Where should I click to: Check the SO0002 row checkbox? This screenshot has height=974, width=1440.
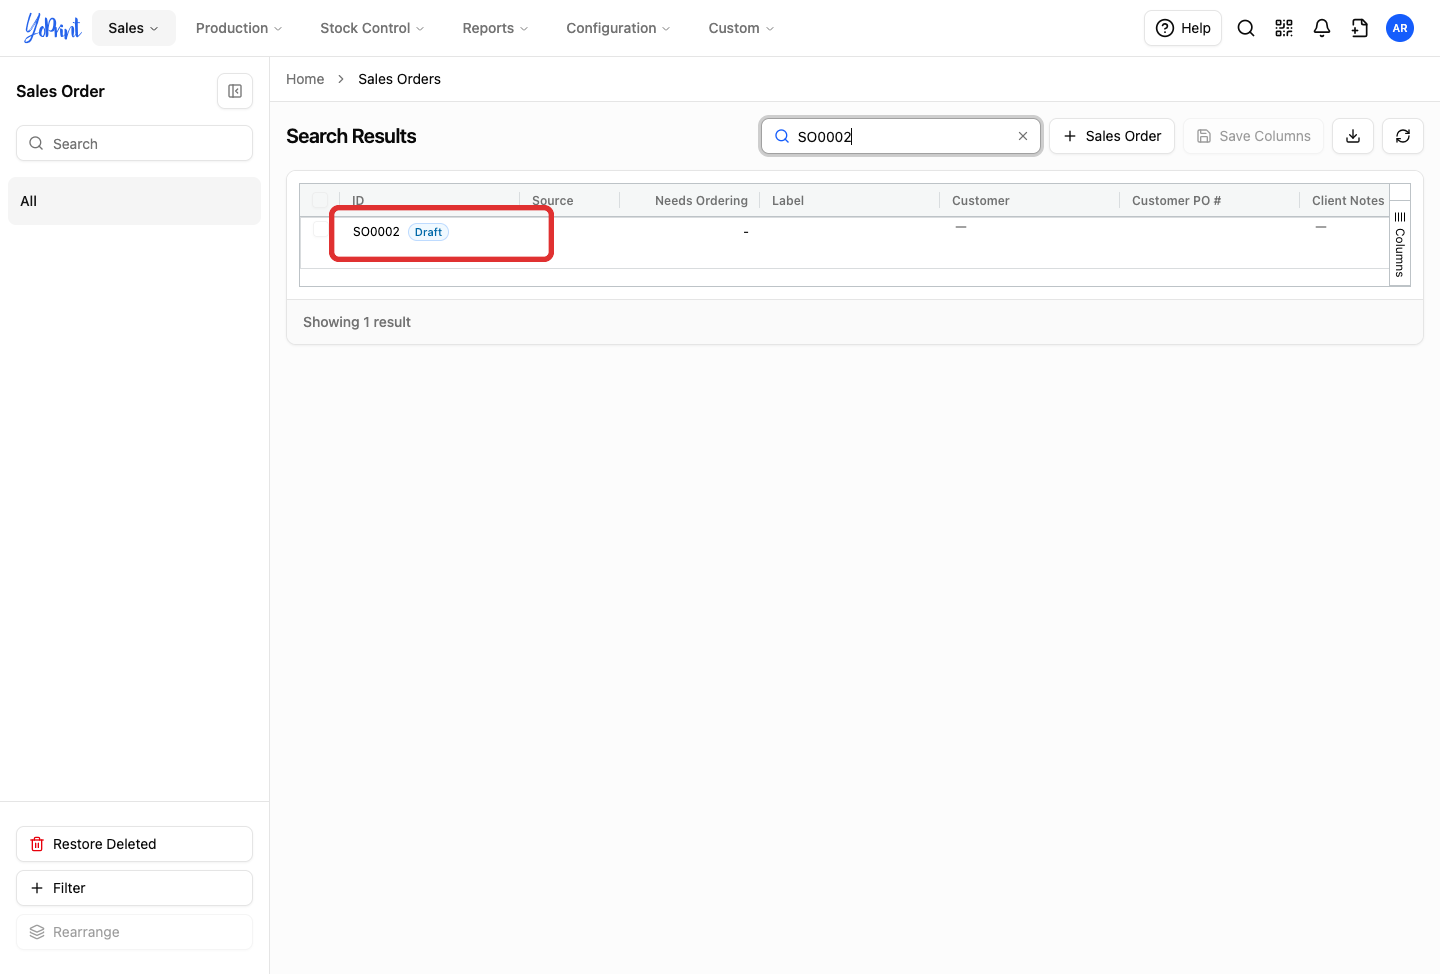320,230
